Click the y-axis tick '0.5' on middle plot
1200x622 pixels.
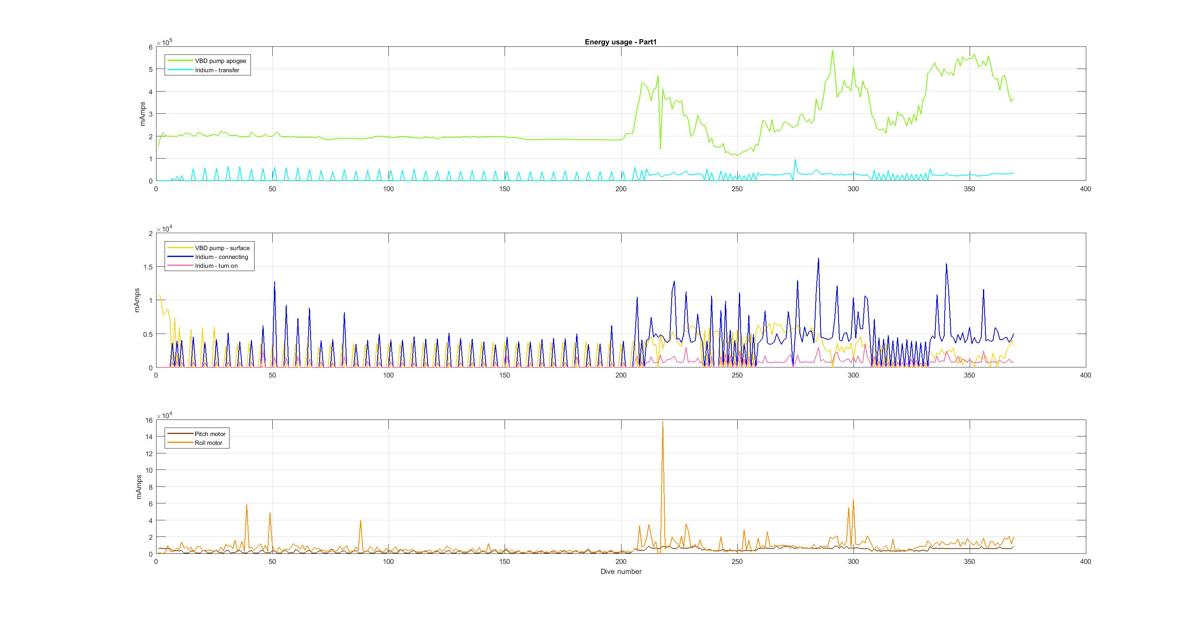148,335
